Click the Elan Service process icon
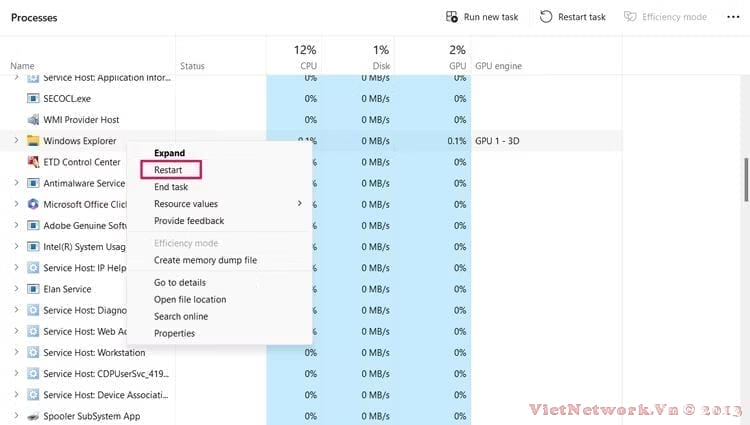The image size is (750, 425). 33,289
